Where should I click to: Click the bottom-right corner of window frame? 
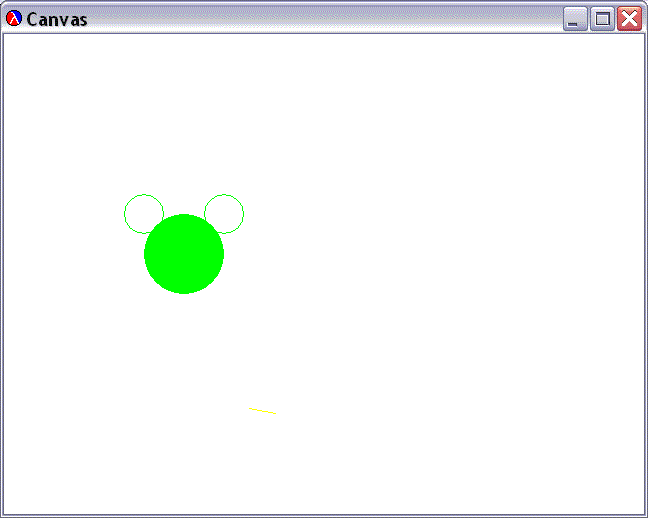[x=645, y=515]
